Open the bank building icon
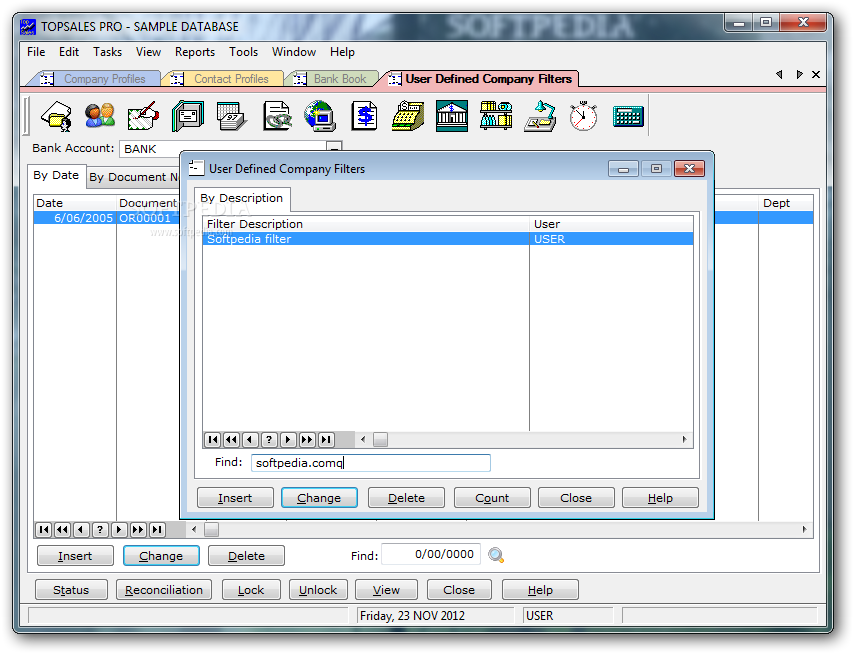This screenshot has width=854, height=654. [452, 116]
